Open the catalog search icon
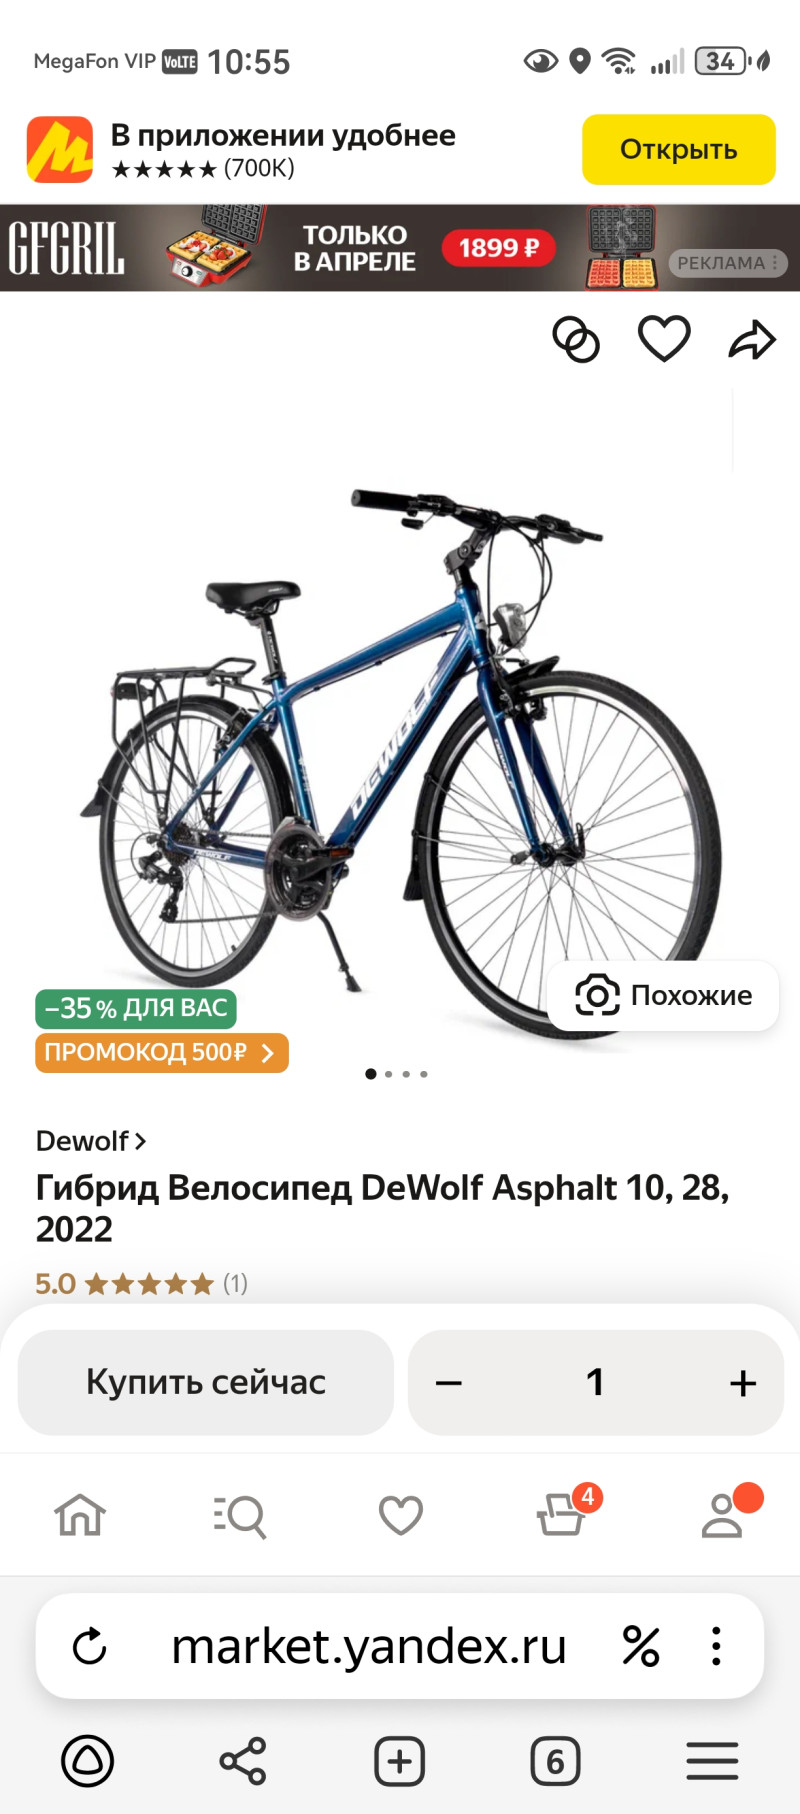 click(x=240, y=1516)
